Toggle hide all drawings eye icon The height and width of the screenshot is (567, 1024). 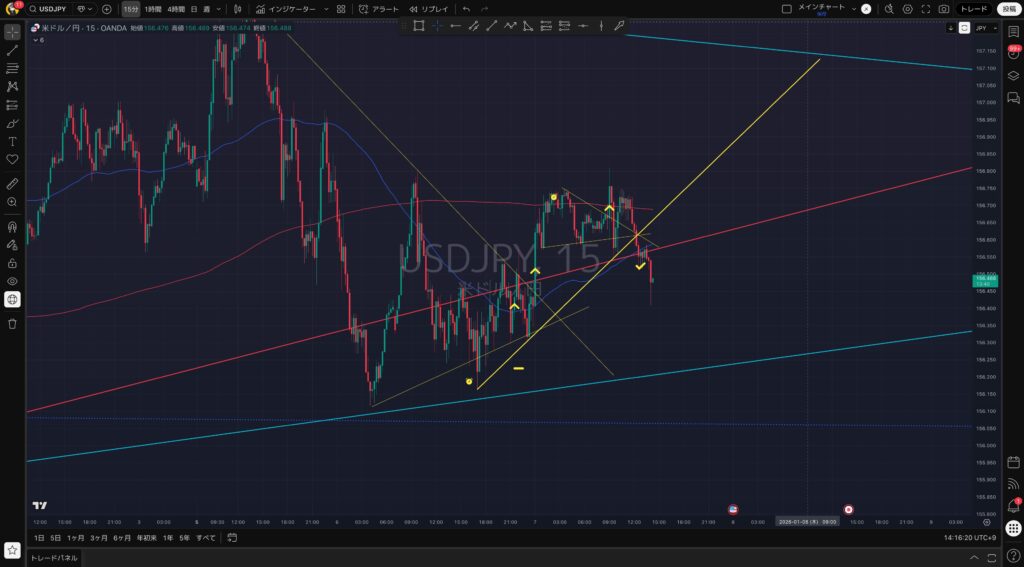click(x=12, y=282)
